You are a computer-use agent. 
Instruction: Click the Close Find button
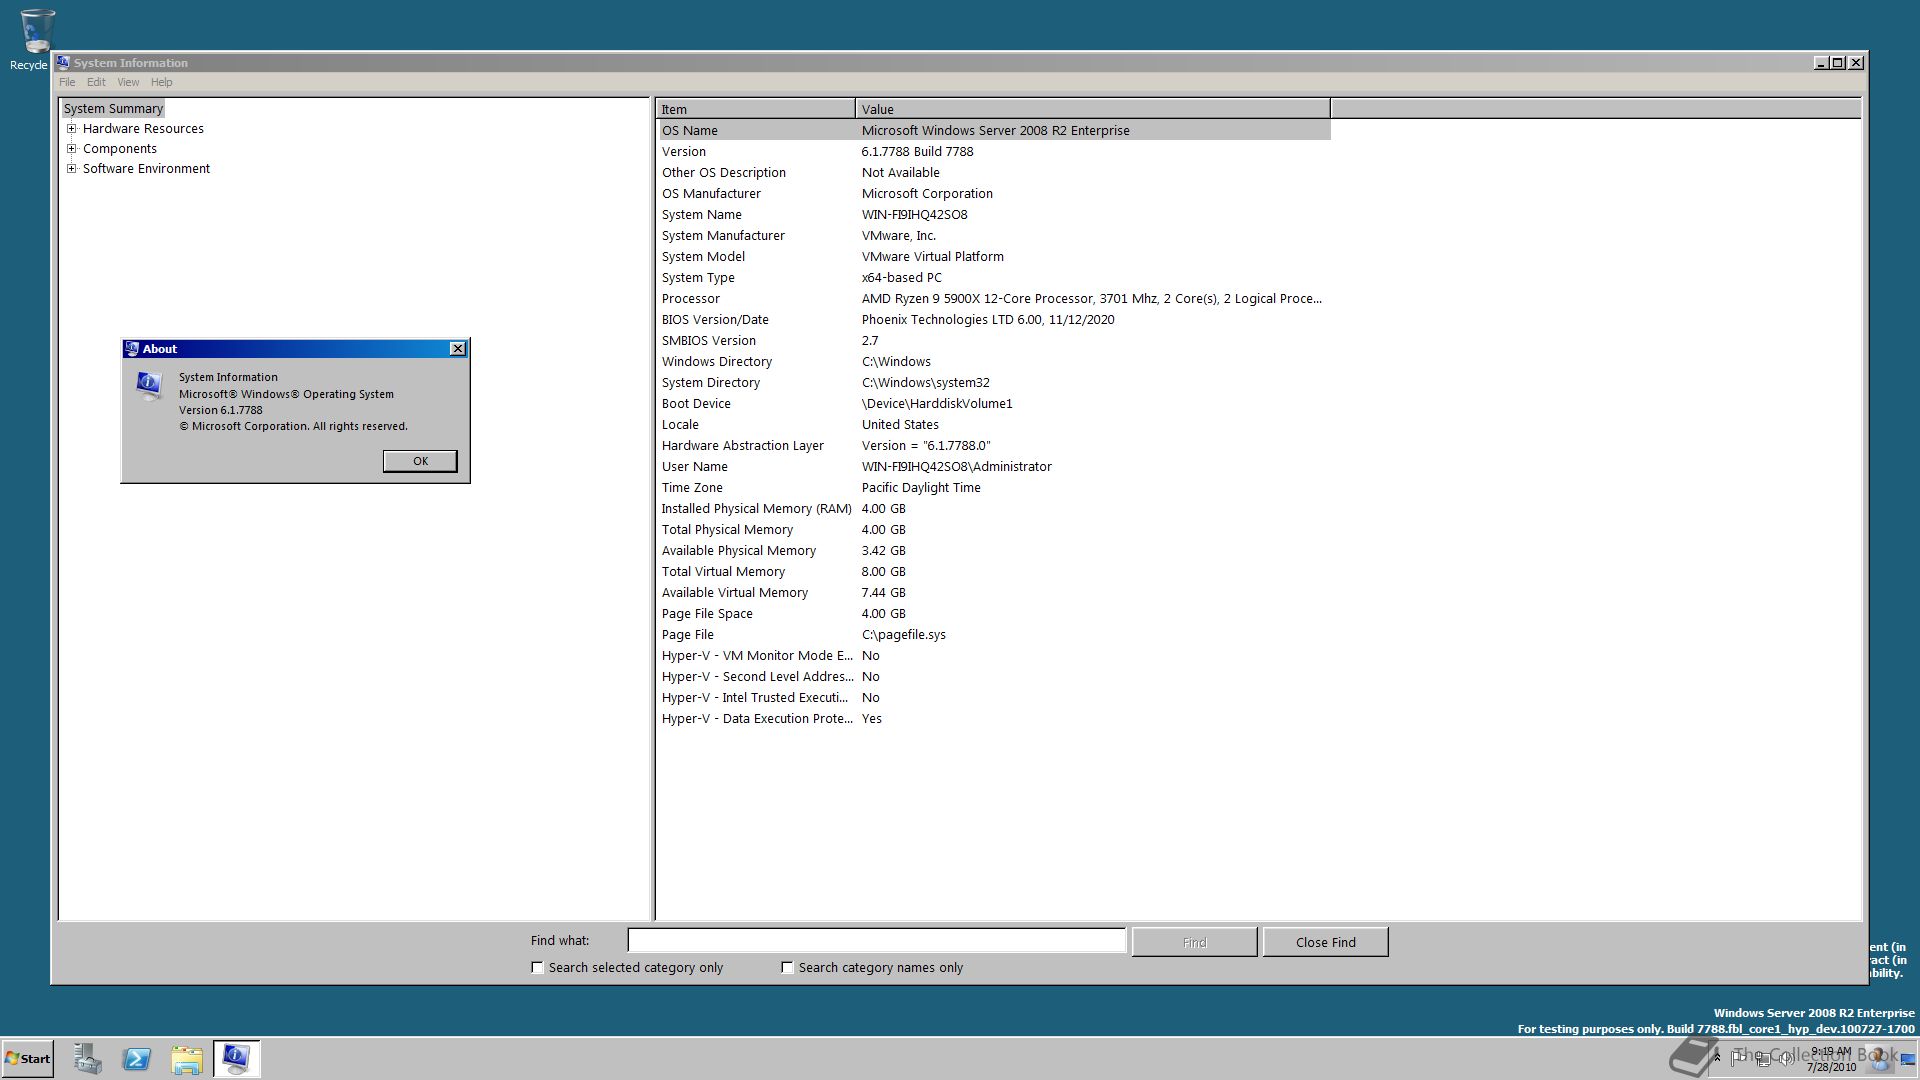pos(1325,942)
